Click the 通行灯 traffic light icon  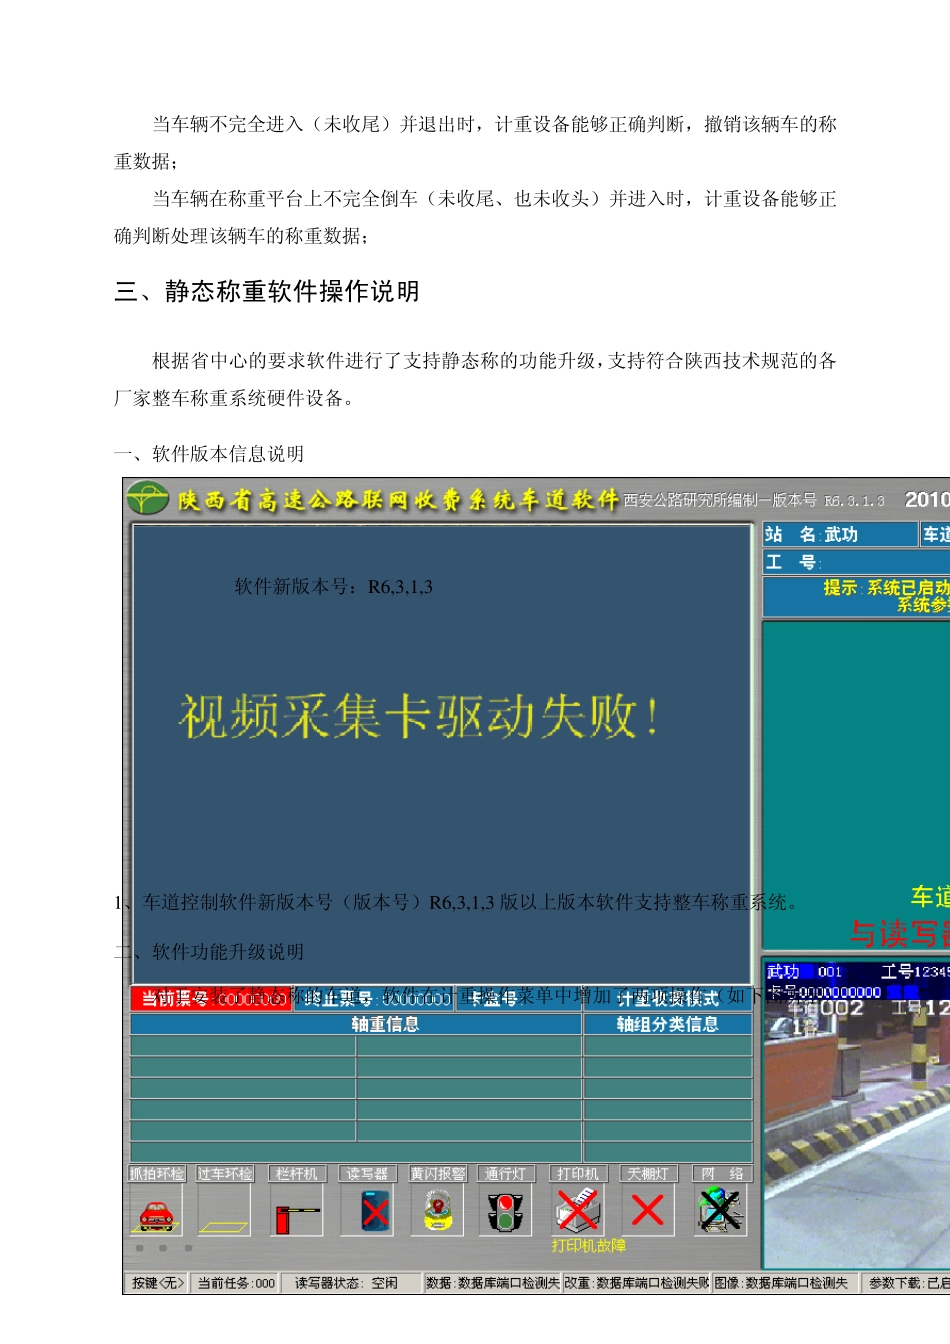[507, 1211]
